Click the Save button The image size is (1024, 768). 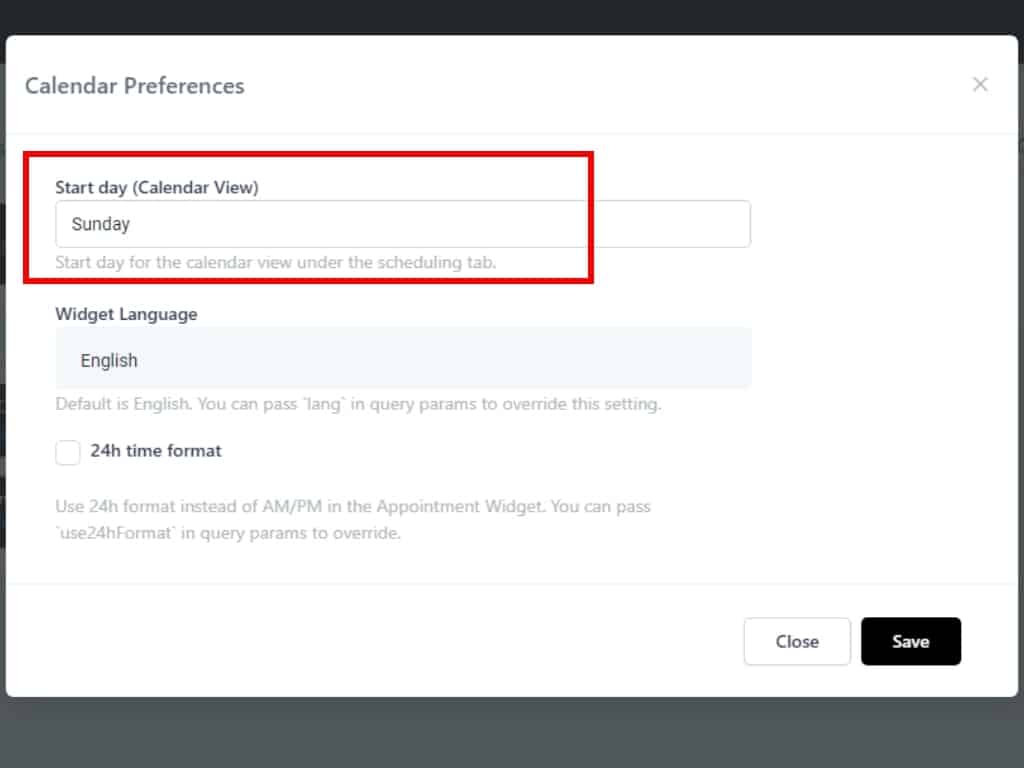910,641
